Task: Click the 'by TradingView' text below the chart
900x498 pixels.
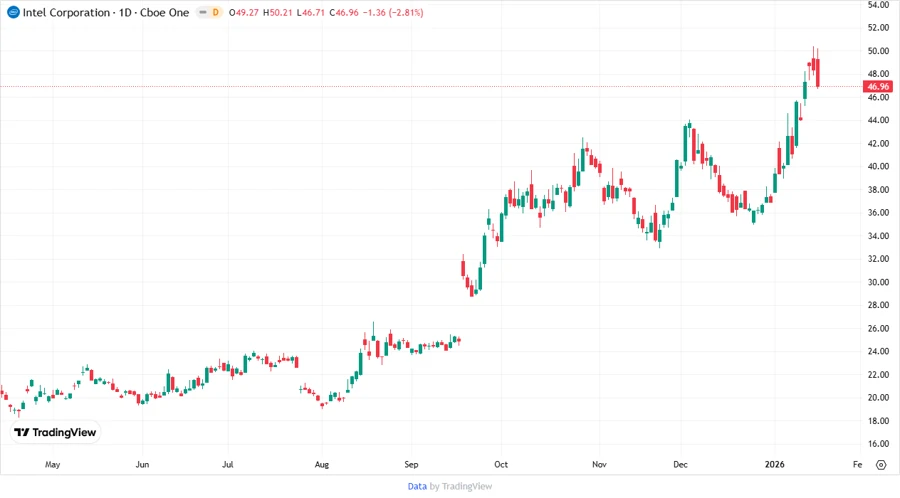Action: tap(461, 487)
